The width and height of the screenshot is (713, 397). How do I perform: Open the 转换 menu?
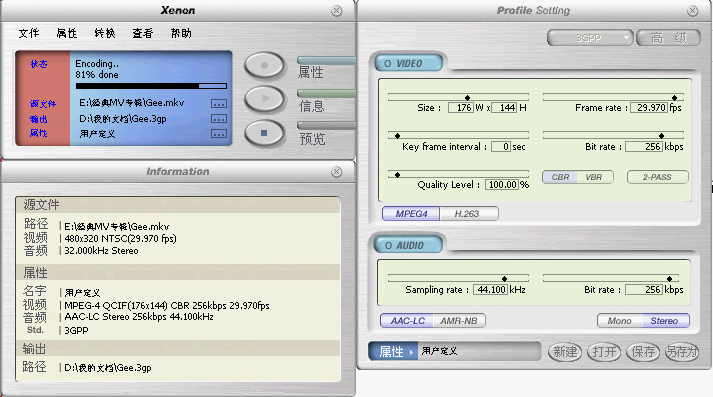coord(105,33)
